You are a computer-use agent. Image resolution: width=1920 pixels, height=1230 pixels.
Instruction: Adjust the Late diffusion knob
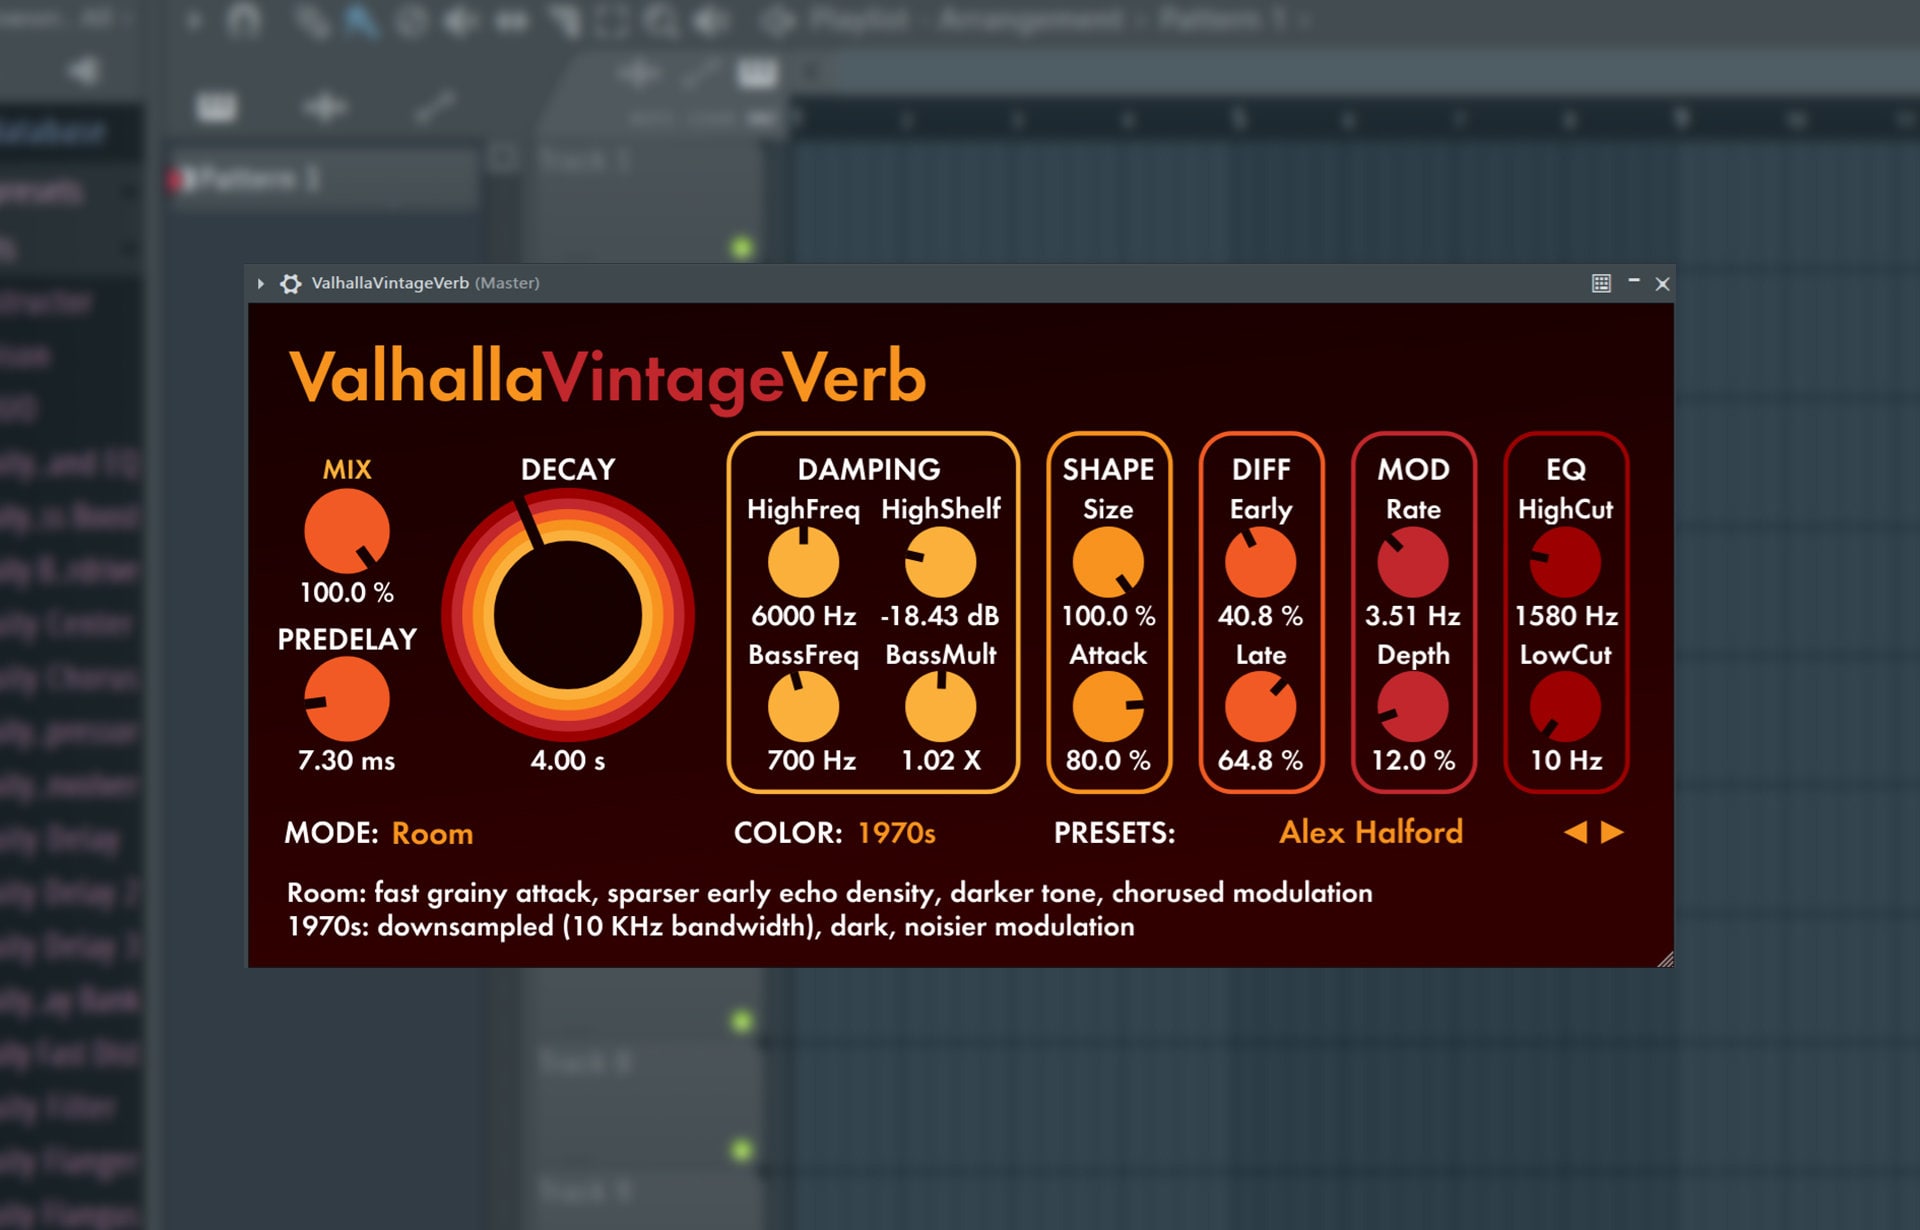click(x=1260, y=707)
